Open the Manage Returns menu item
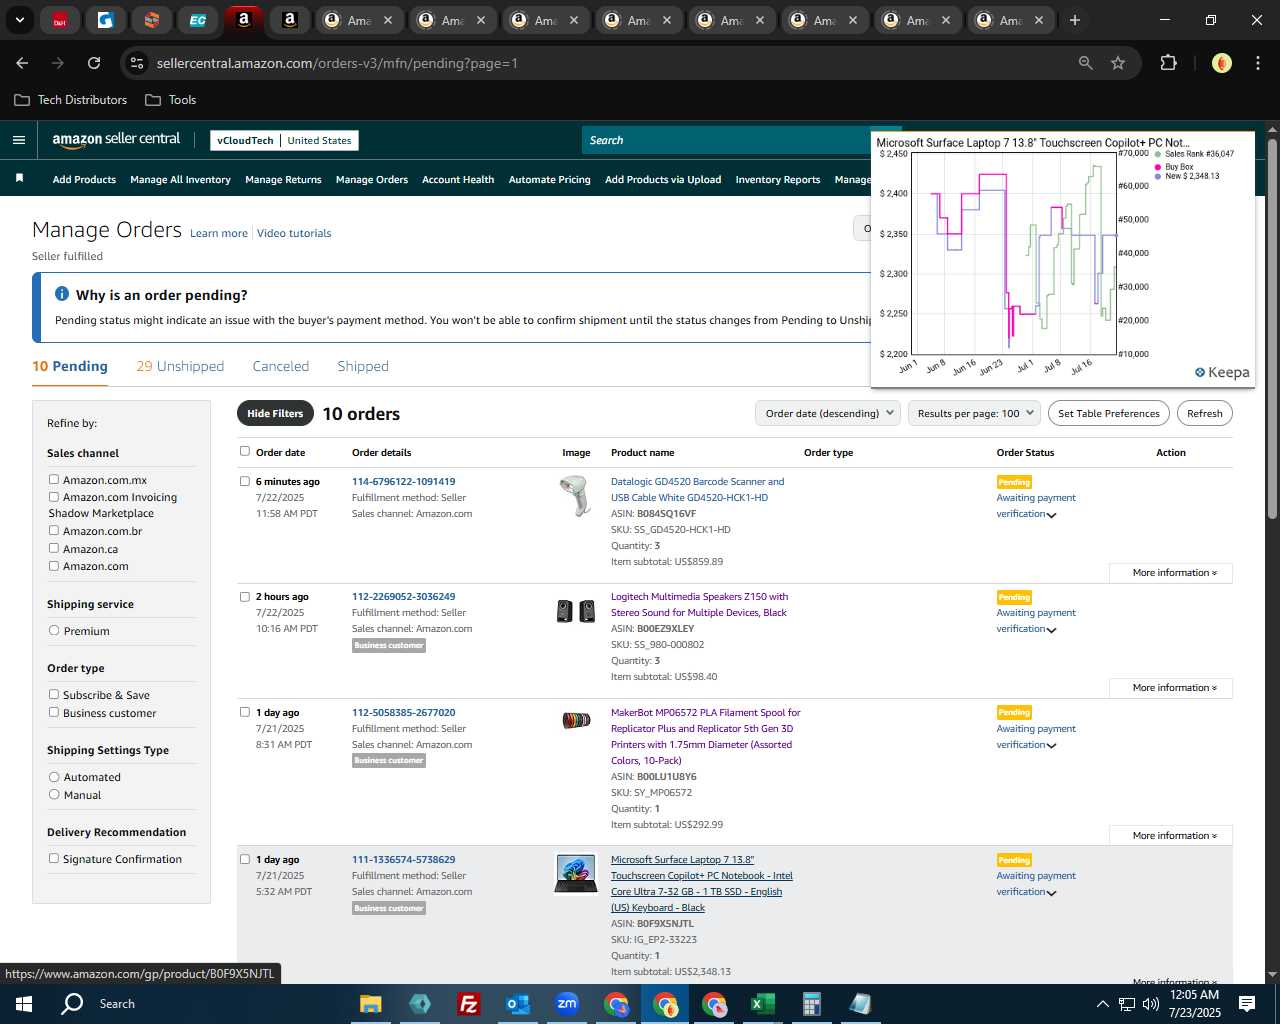 pos(283,180)
